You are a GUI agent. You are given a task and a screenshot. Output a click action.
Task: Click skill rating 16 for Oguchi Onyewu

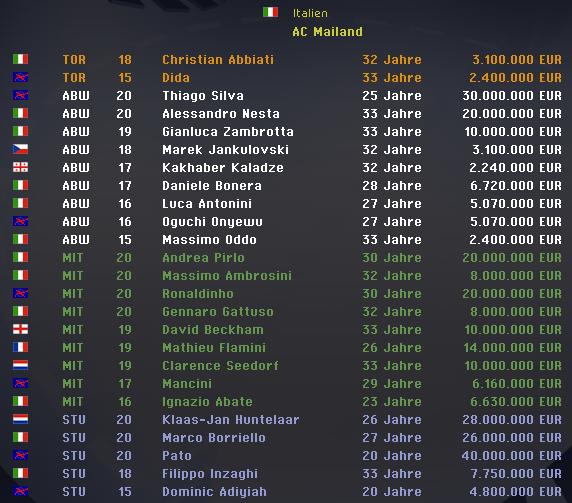(x=125, y=221)
